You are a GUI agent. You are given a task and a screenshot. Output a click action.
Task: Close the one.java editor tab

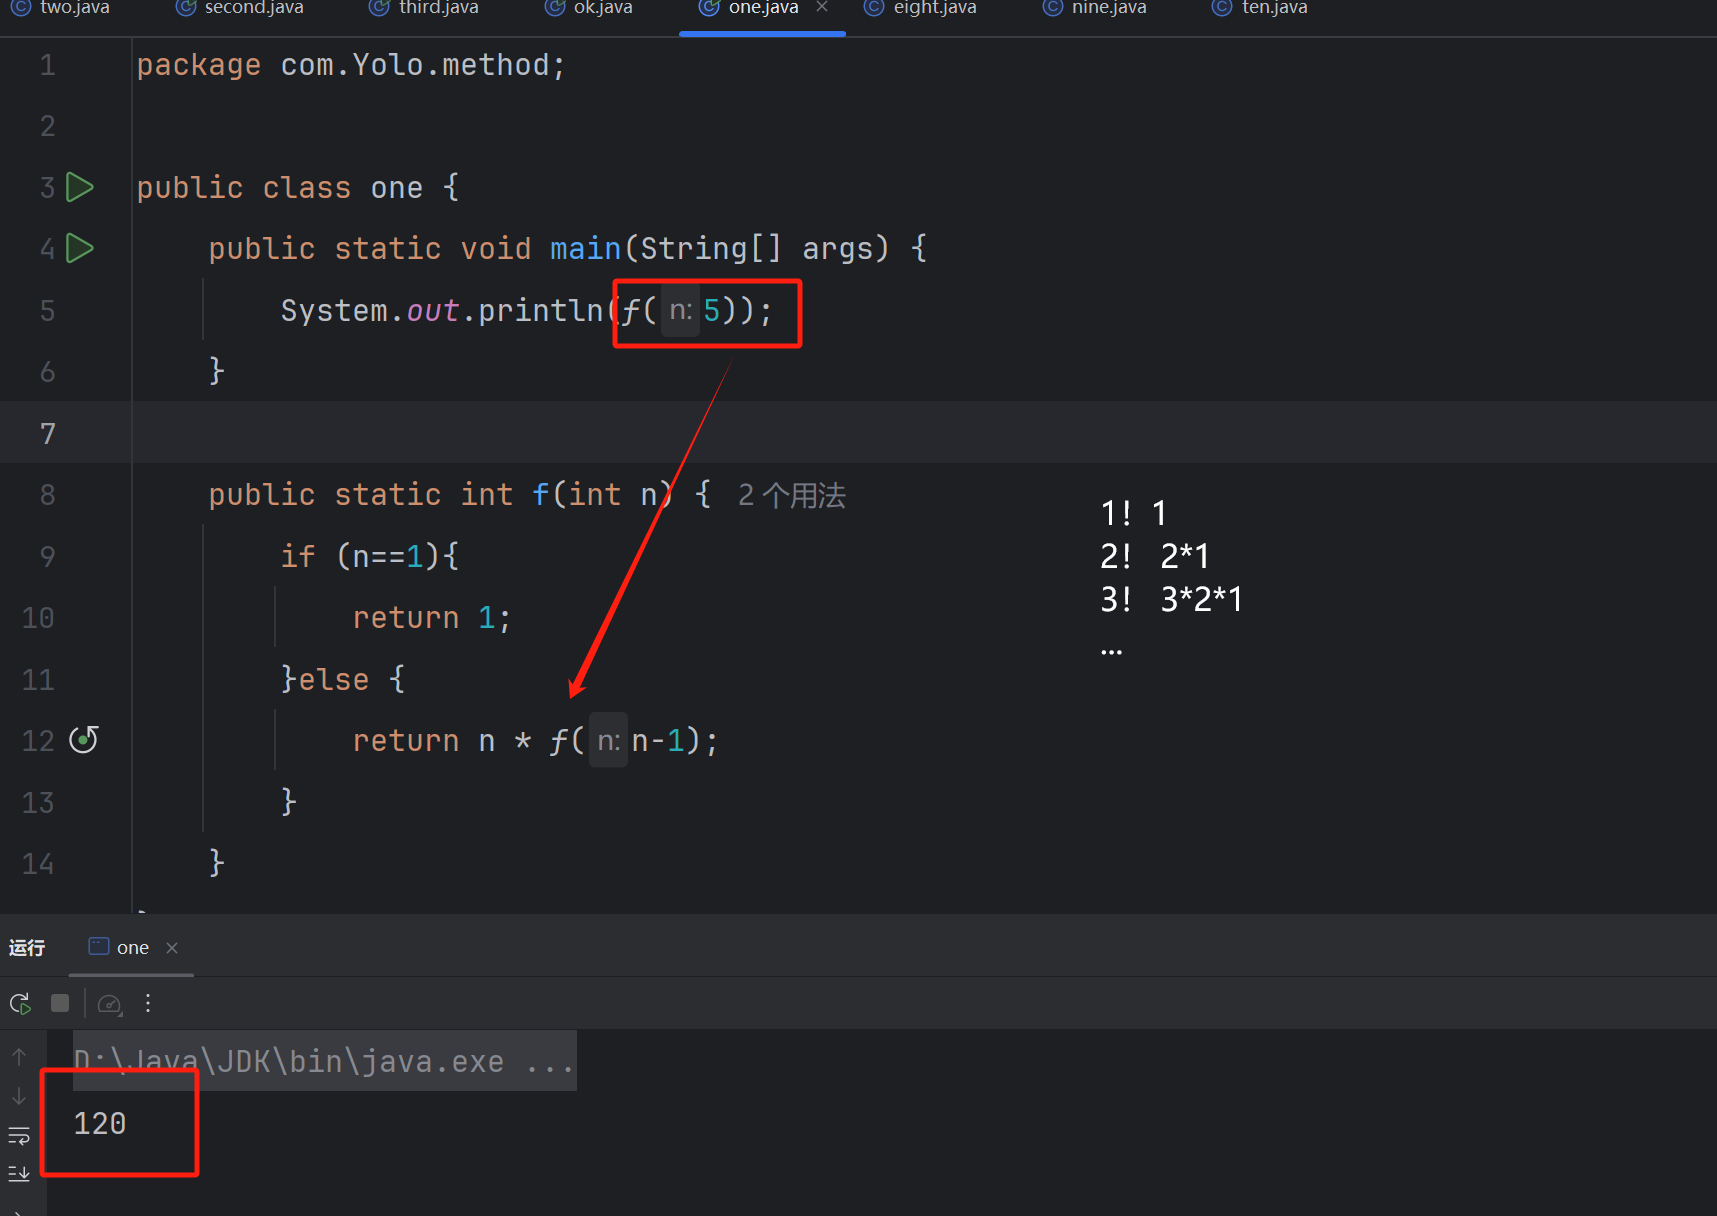pos(822,7)
